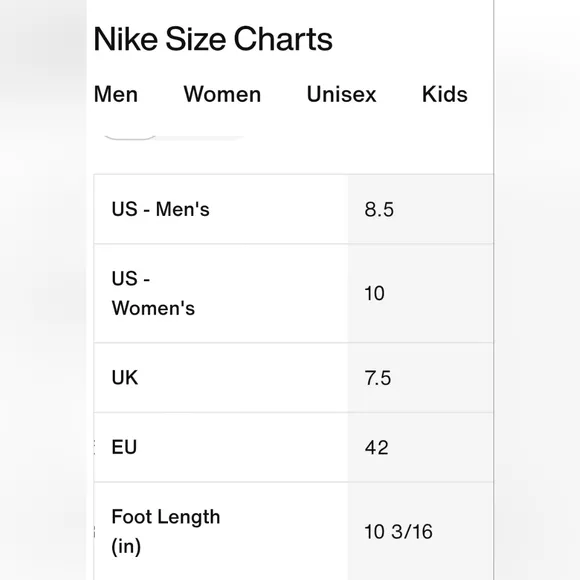Toggle the partially hidden unit switch pill
This screenshot has width=580, height=580.
pos(129,136)
